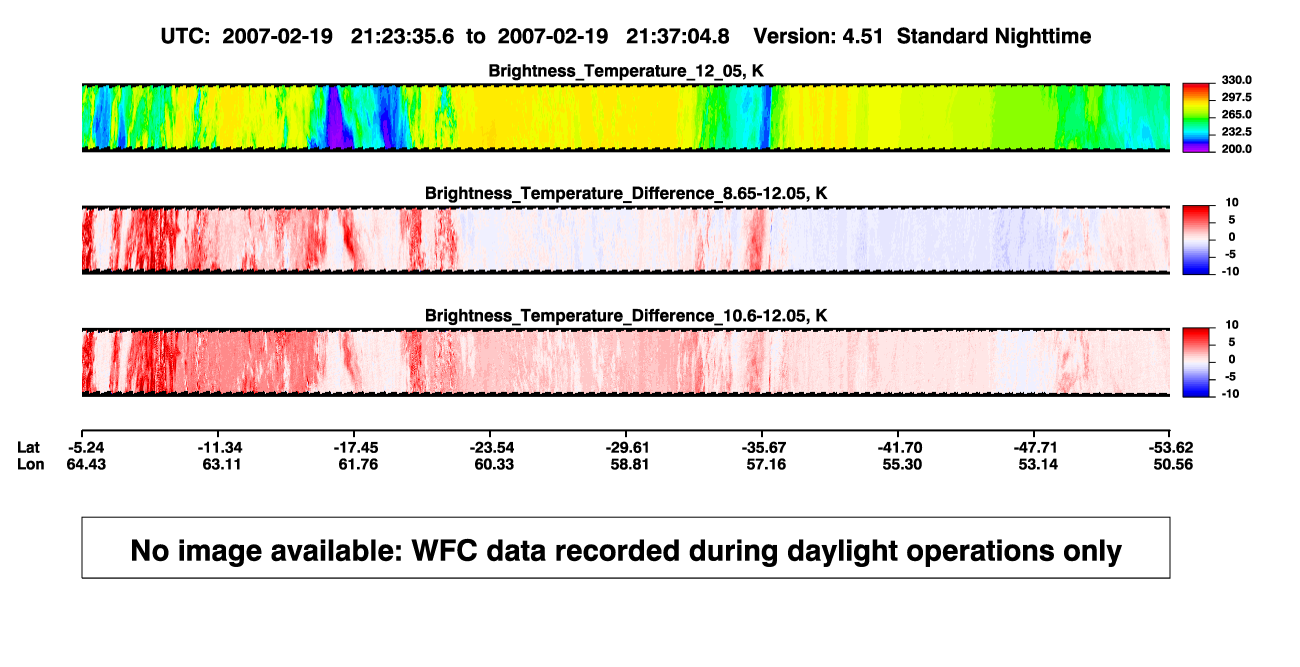Click longitude tick value '58.81'
1300x667 pixels.
631,464
